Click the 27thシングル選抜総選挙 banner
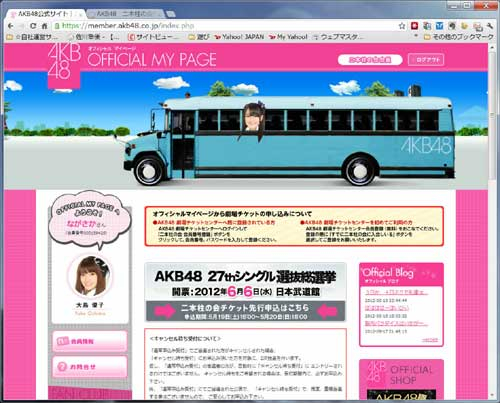Screen dimensions: 500x403 coord(246,282)
